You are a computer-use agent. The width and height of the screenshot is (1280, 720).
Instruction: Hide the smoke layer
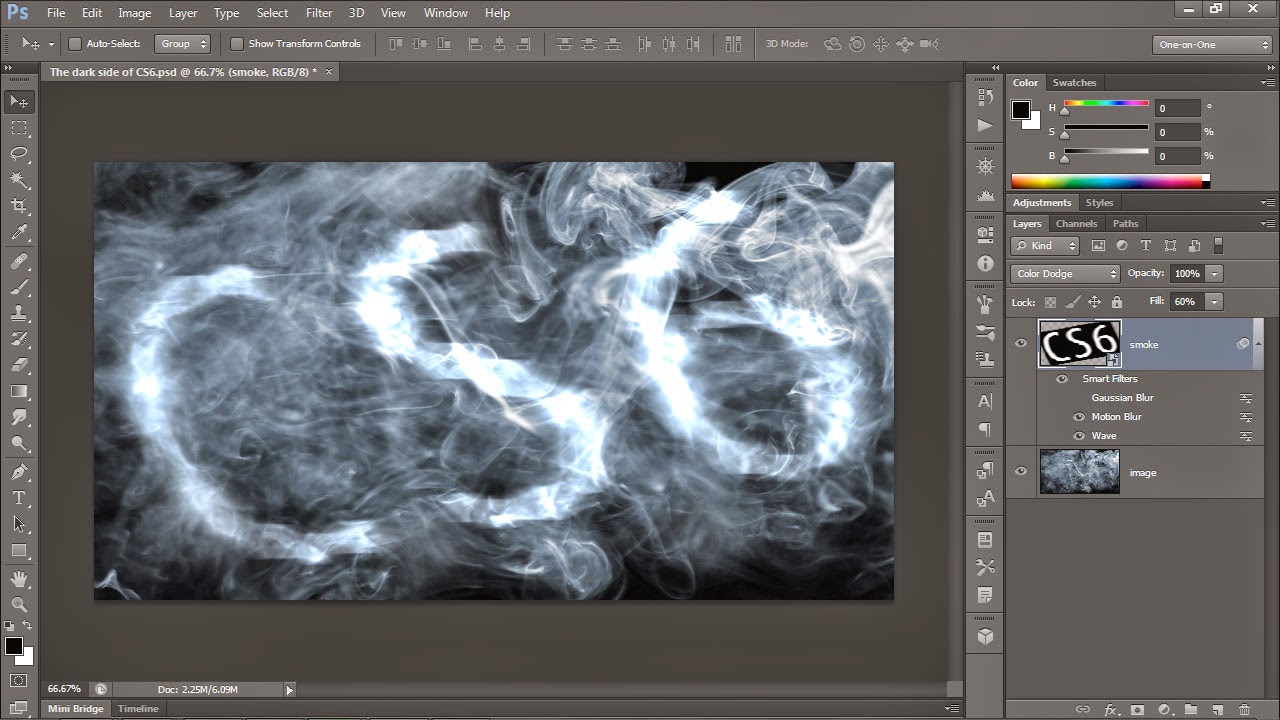tap(1021, 344)
